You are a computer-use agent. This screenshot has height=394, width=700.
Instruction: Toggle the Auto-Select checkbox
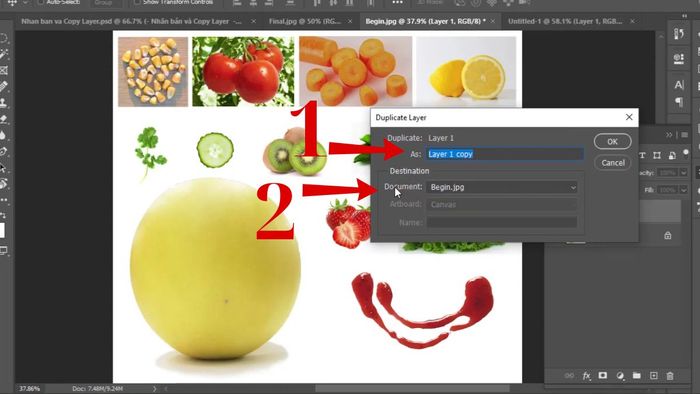pos(40,2)
